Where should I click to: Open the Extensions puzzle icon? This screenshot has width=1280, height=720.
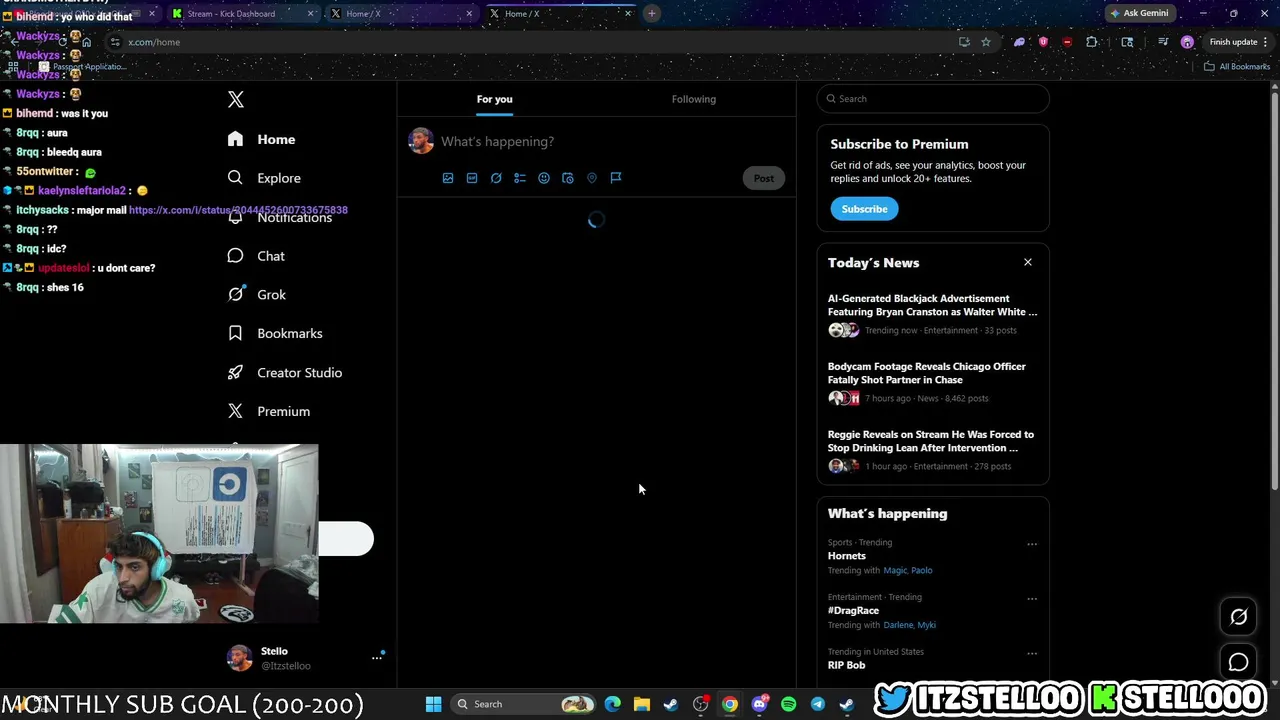click(x=1092, y=42)
